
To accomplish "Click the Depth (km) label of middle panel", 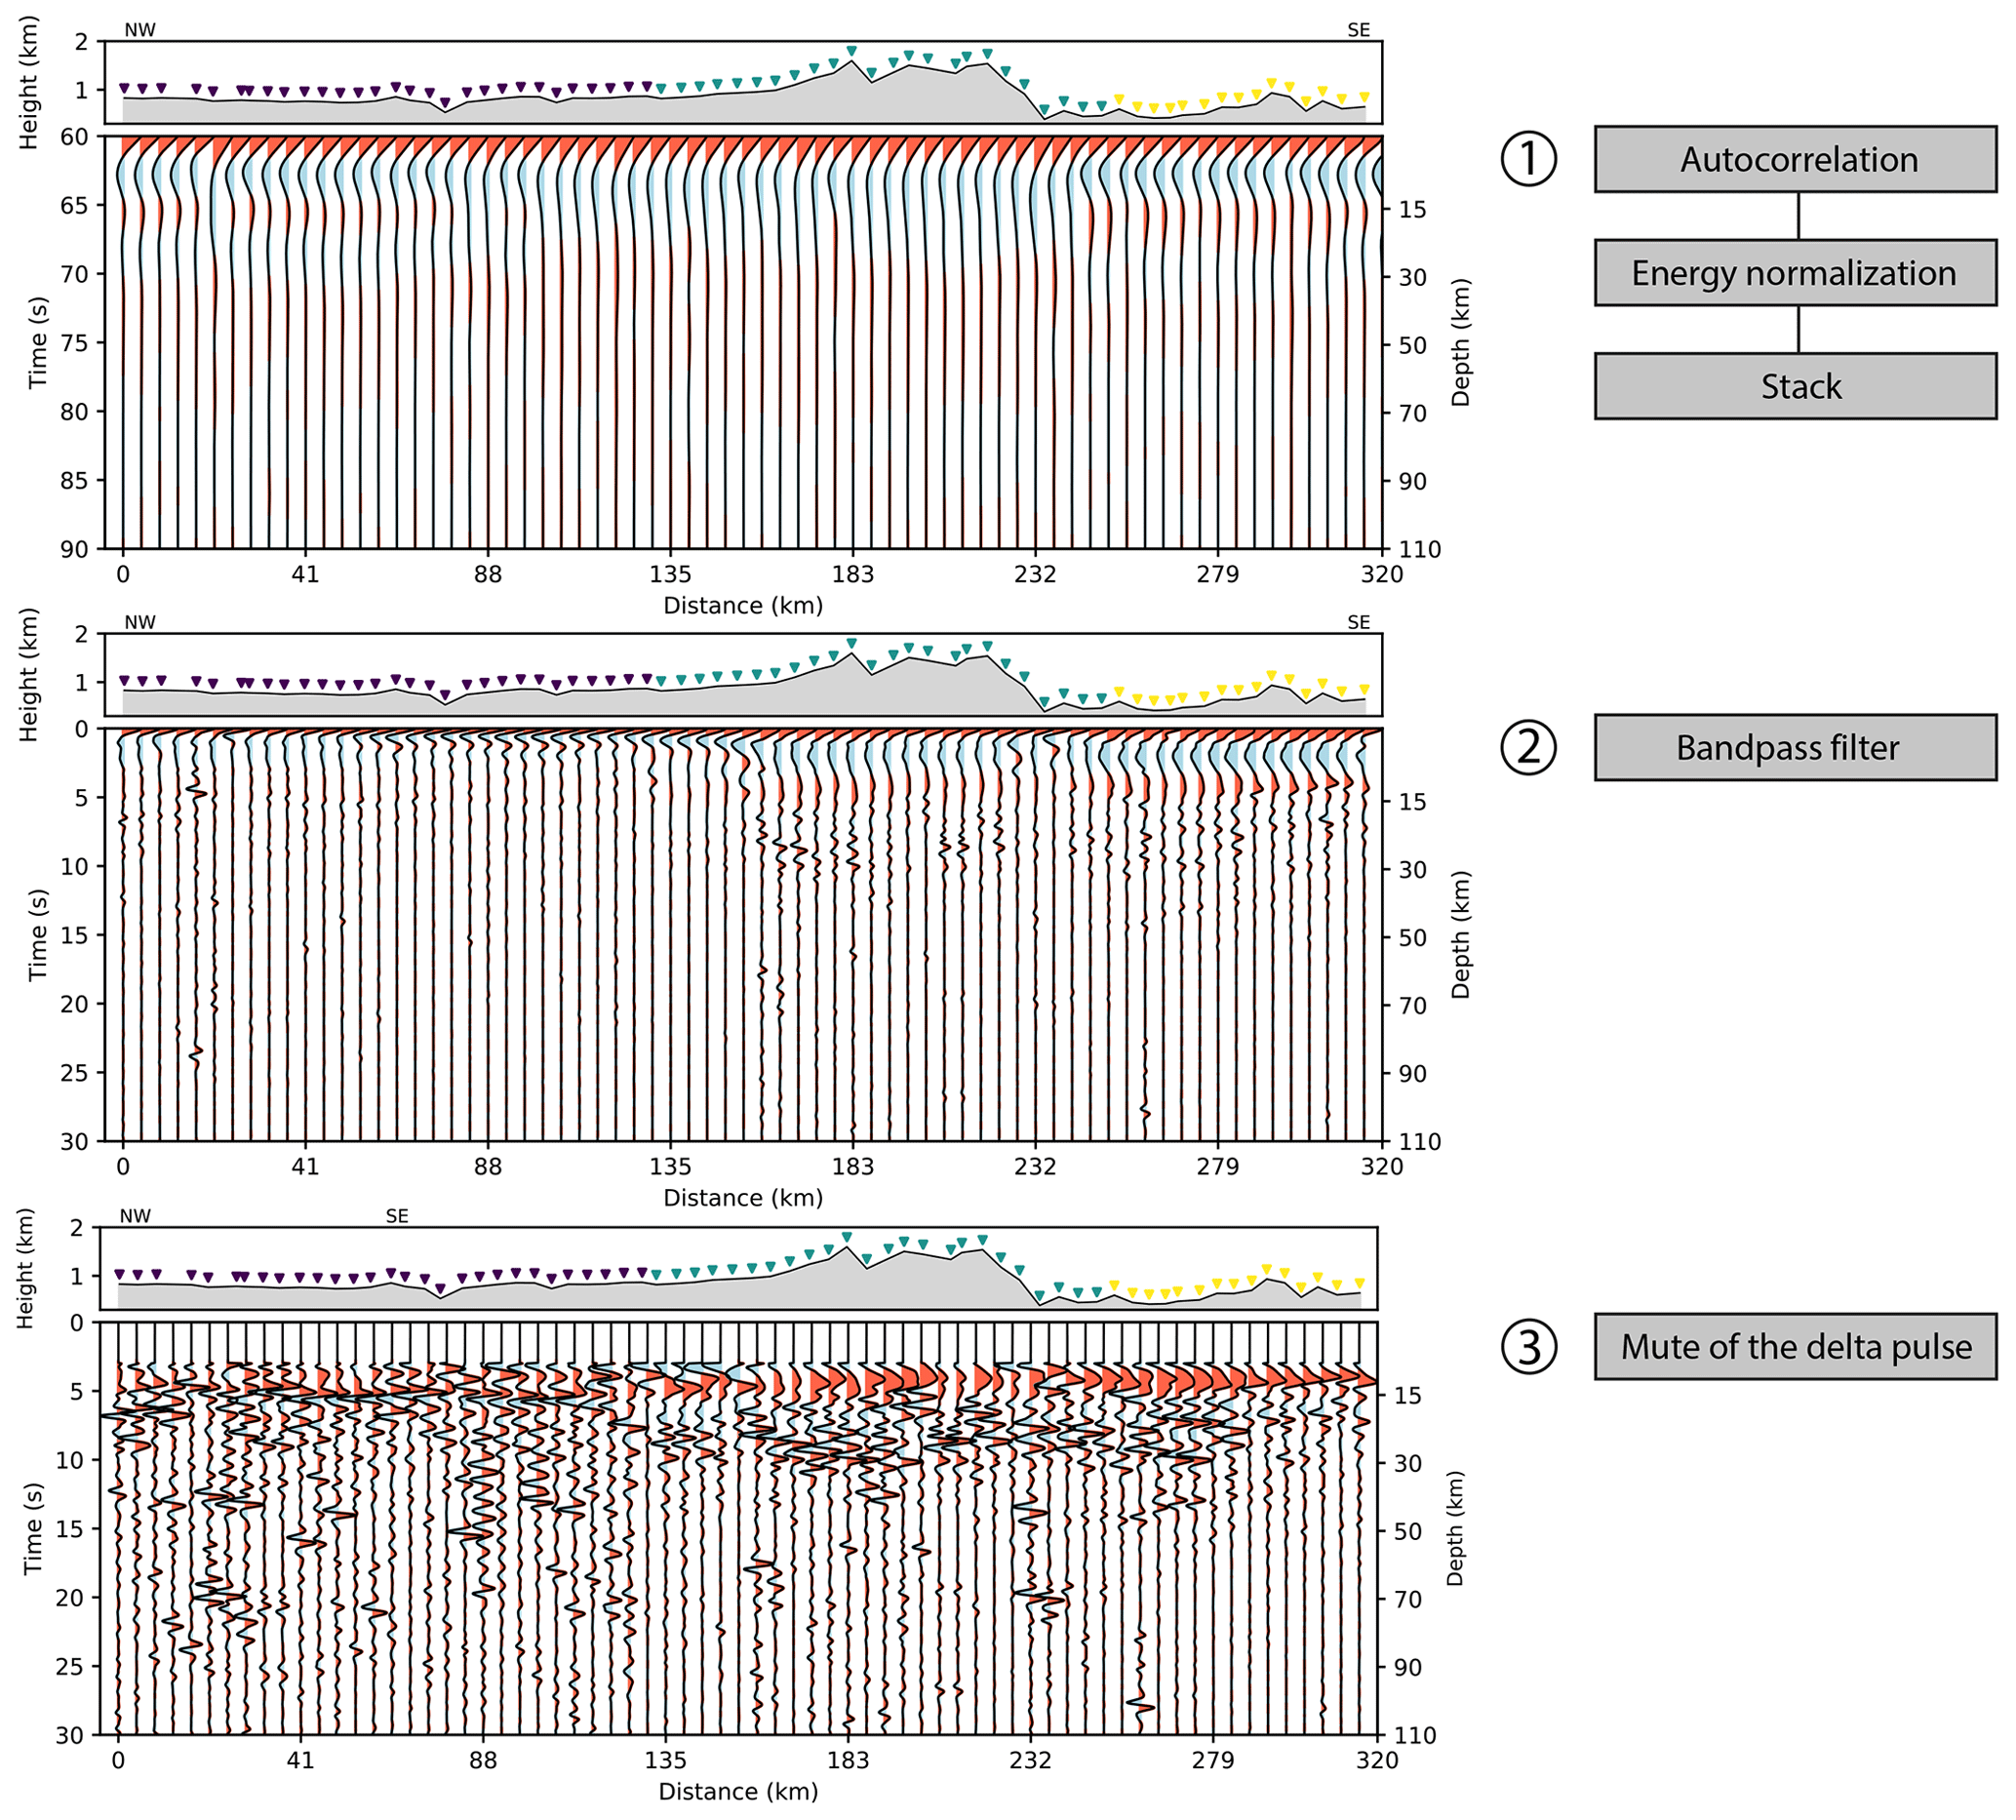I will pyautogui.click(x=1460, y=934).
